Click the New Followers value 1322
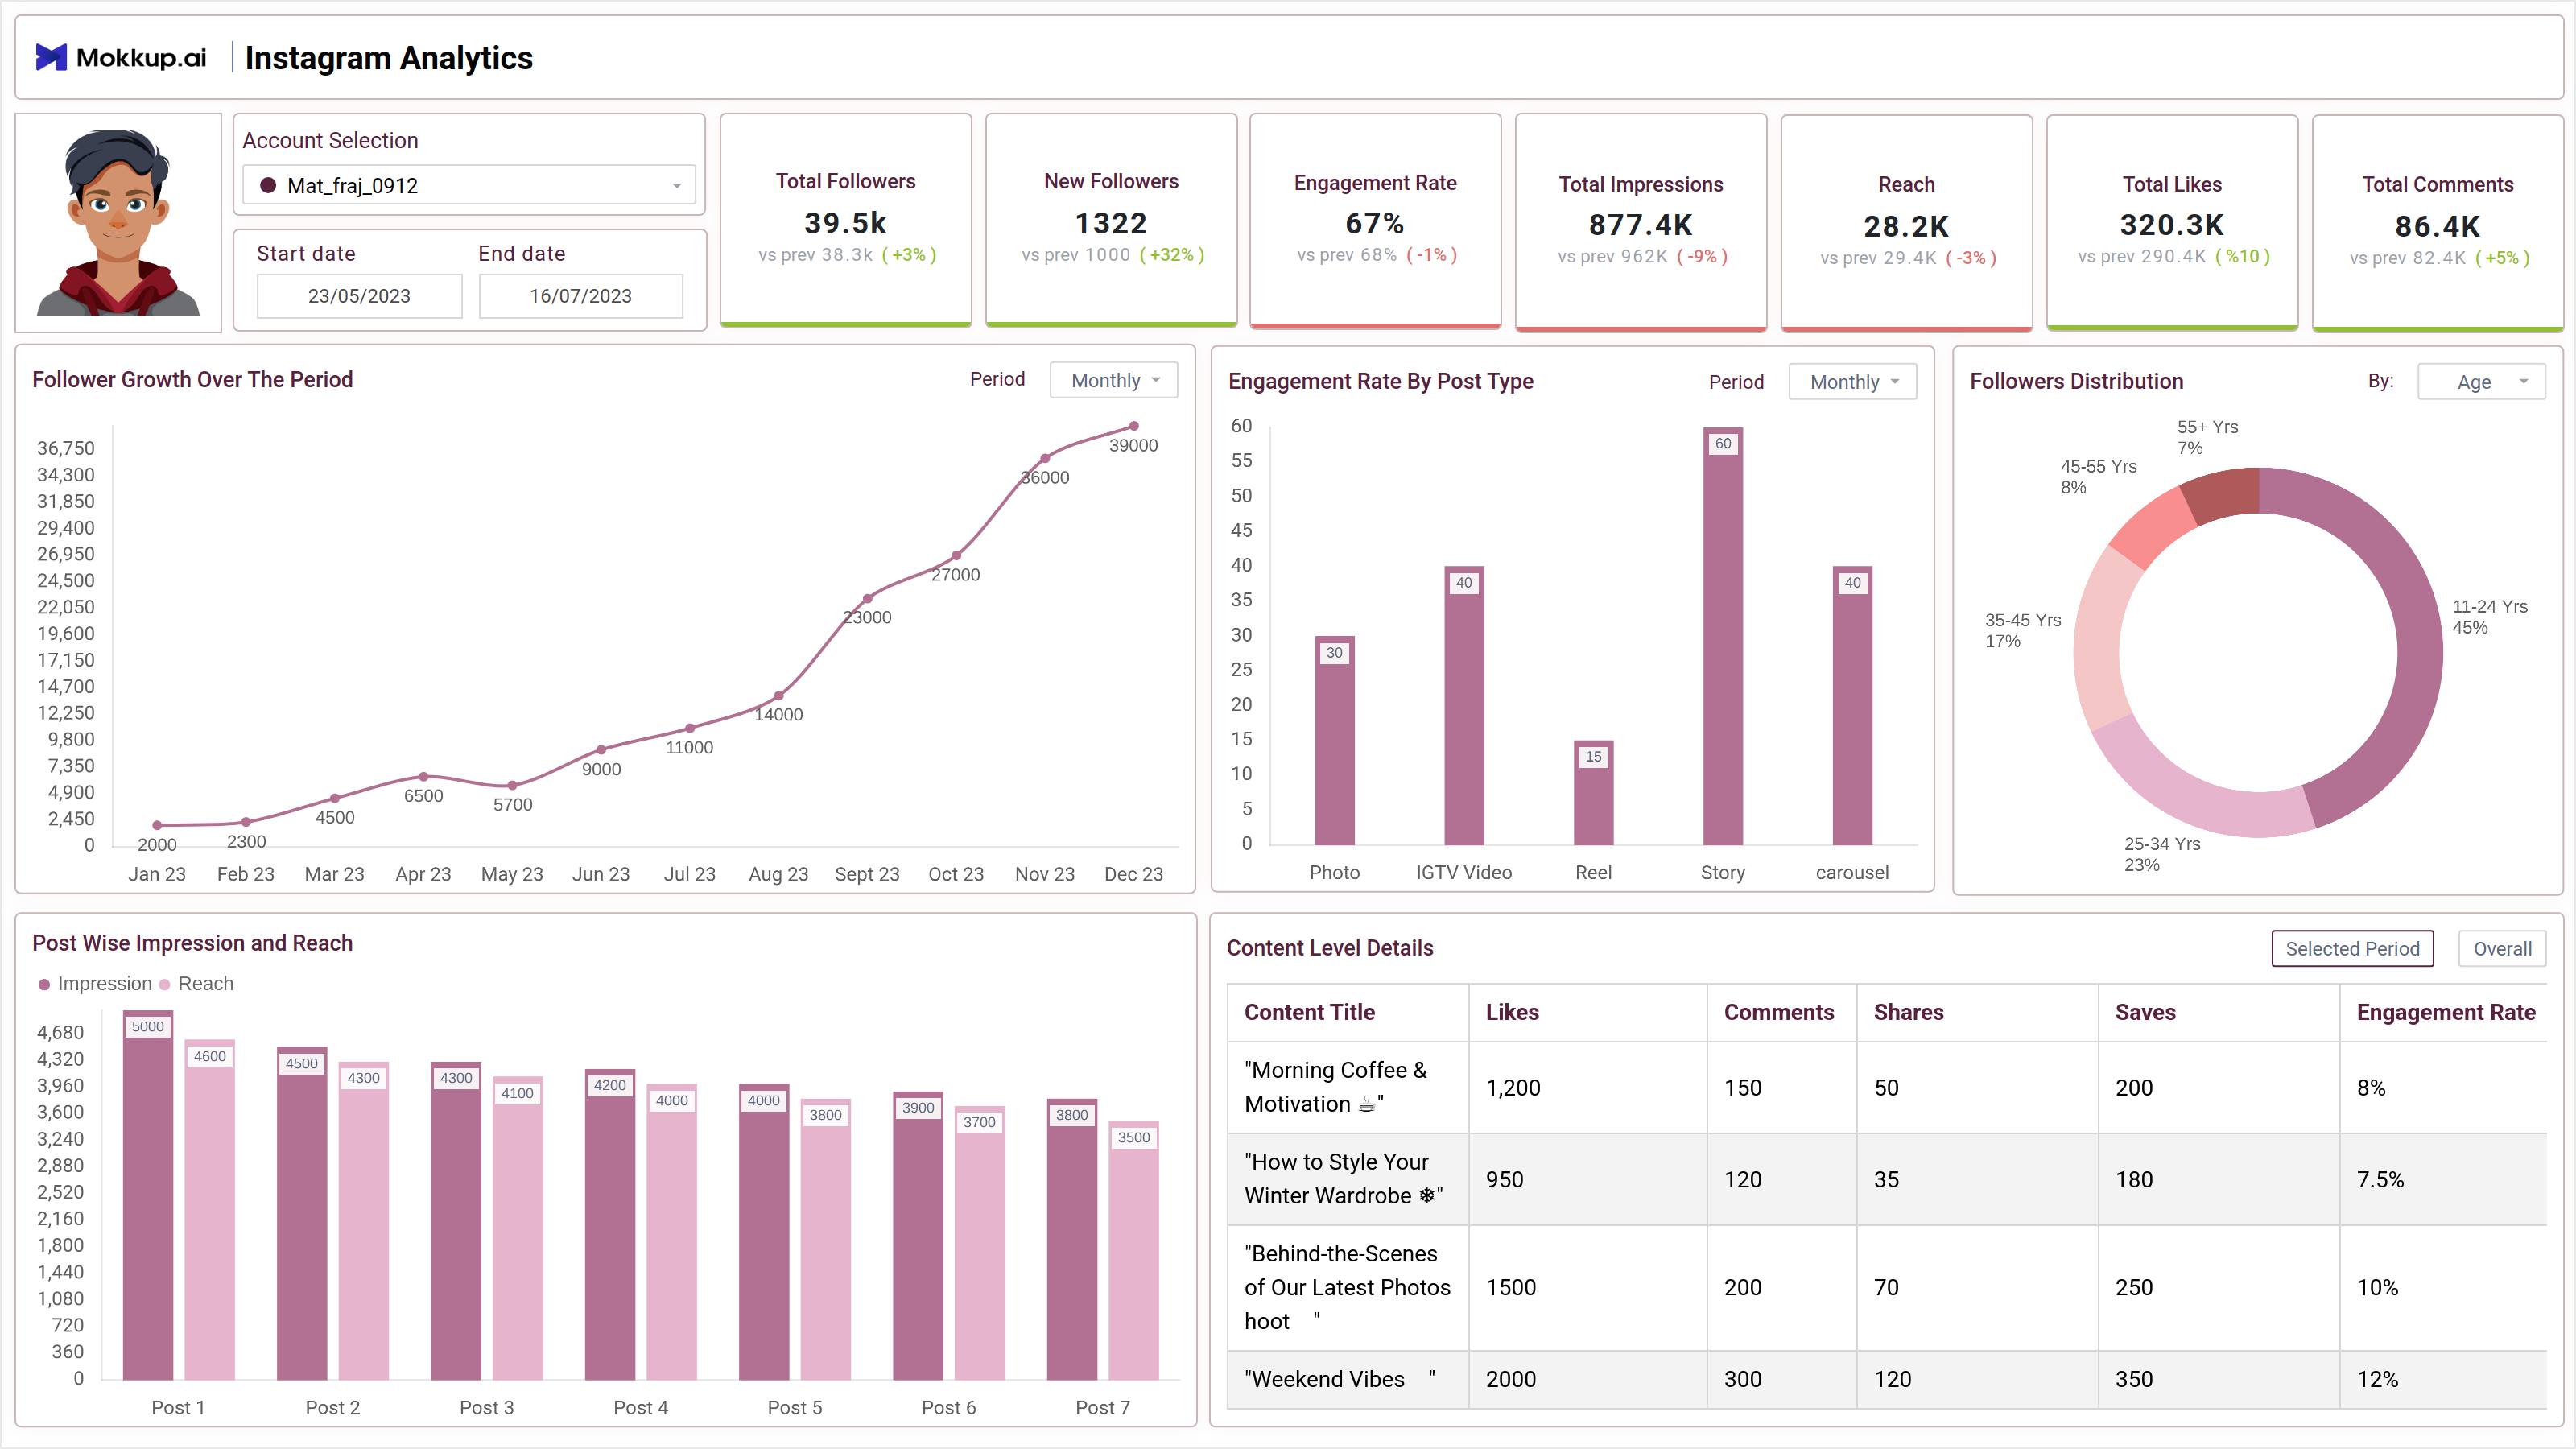The image size is (2576, 1449). tap(1111, 223)
